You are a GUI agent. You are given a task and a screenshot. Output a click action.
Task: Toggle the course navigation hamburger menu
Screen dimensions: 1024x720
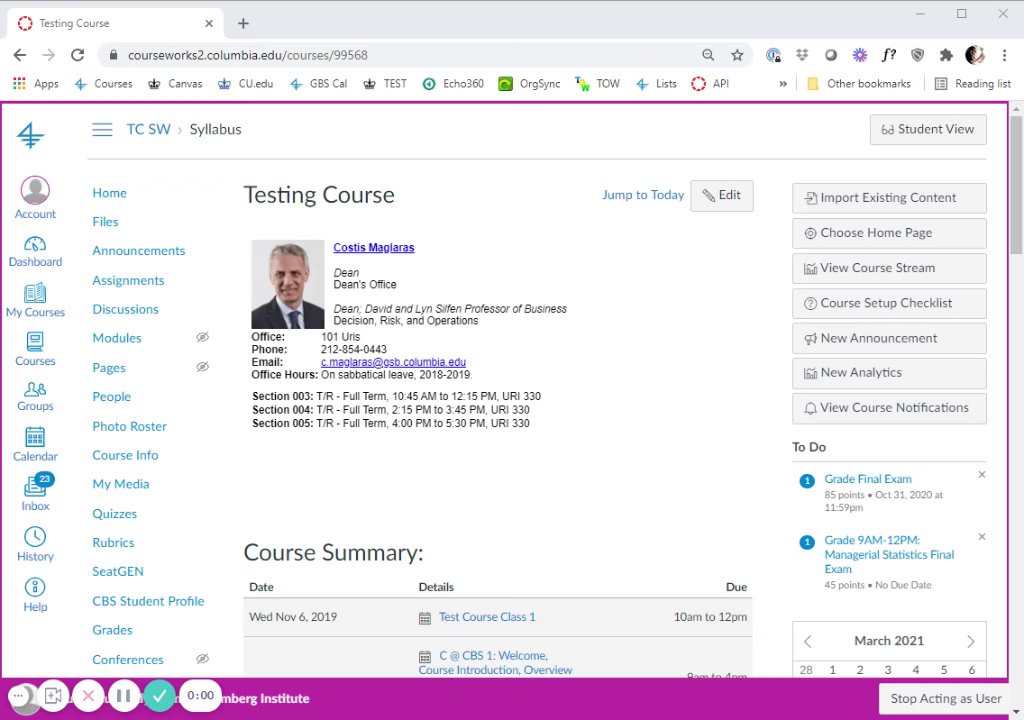102,129
